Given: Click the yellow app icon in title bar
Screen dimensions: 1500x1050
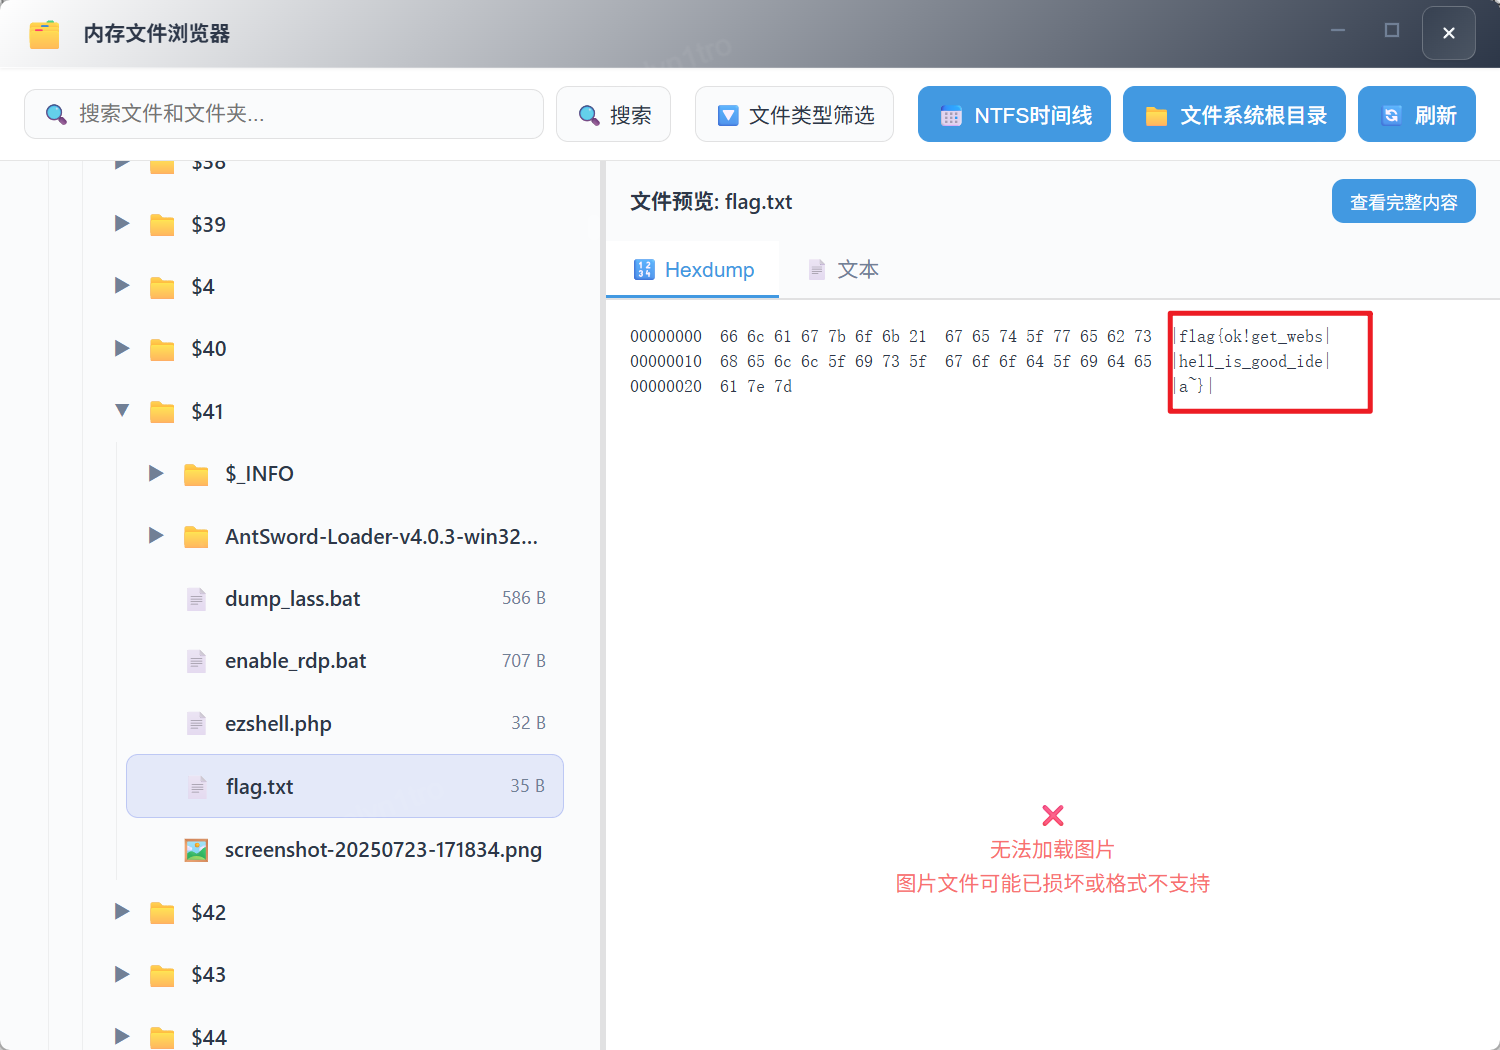Looking at the screenshot, I should point(44,34).
